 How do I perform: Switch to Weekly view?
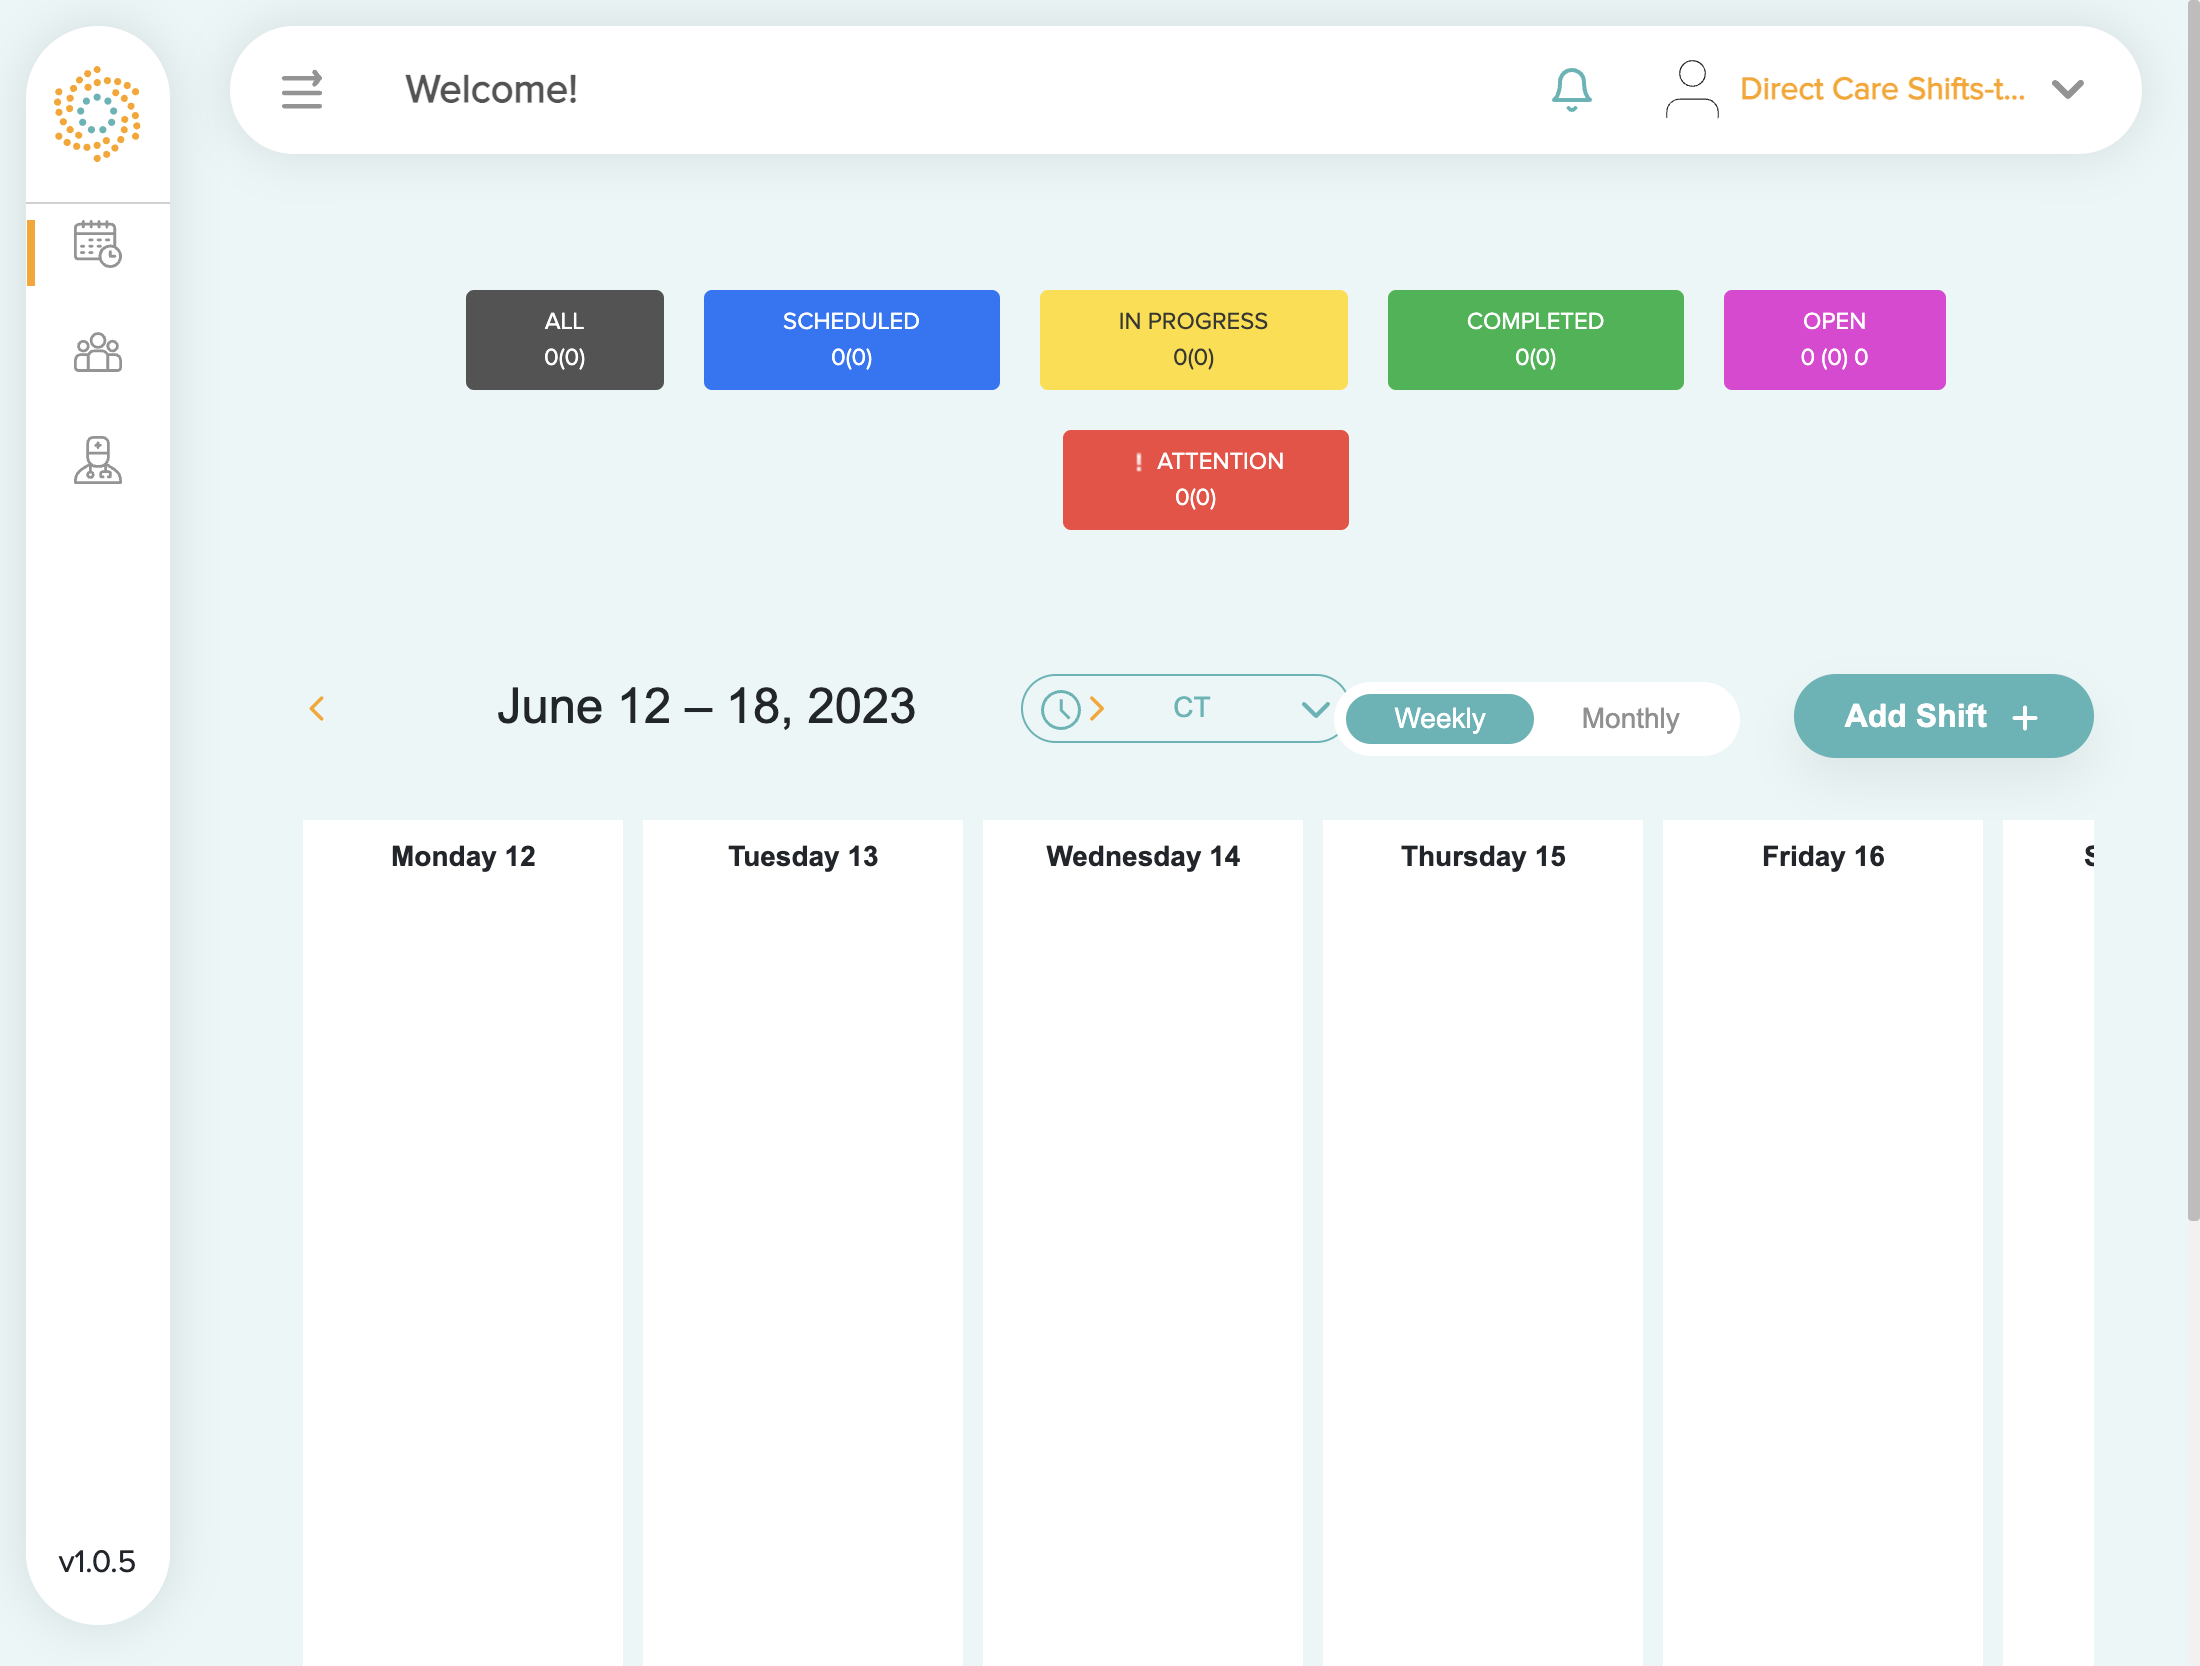(x=1439, y=718)
